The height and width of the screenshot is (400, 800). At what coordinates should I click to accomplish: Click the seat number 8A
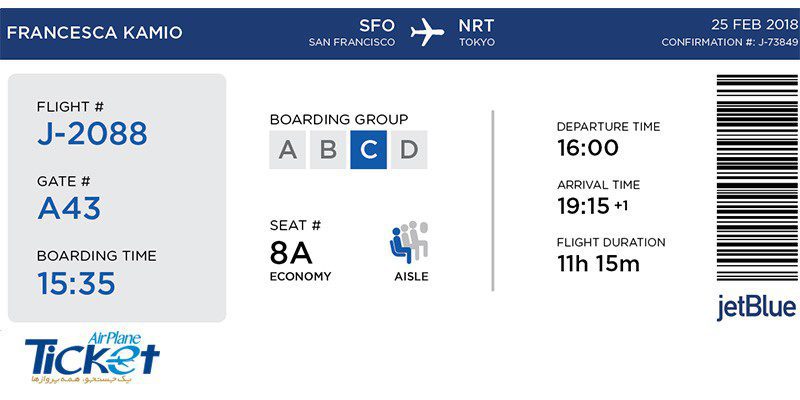pyautogui.click(x=291, y=253)
